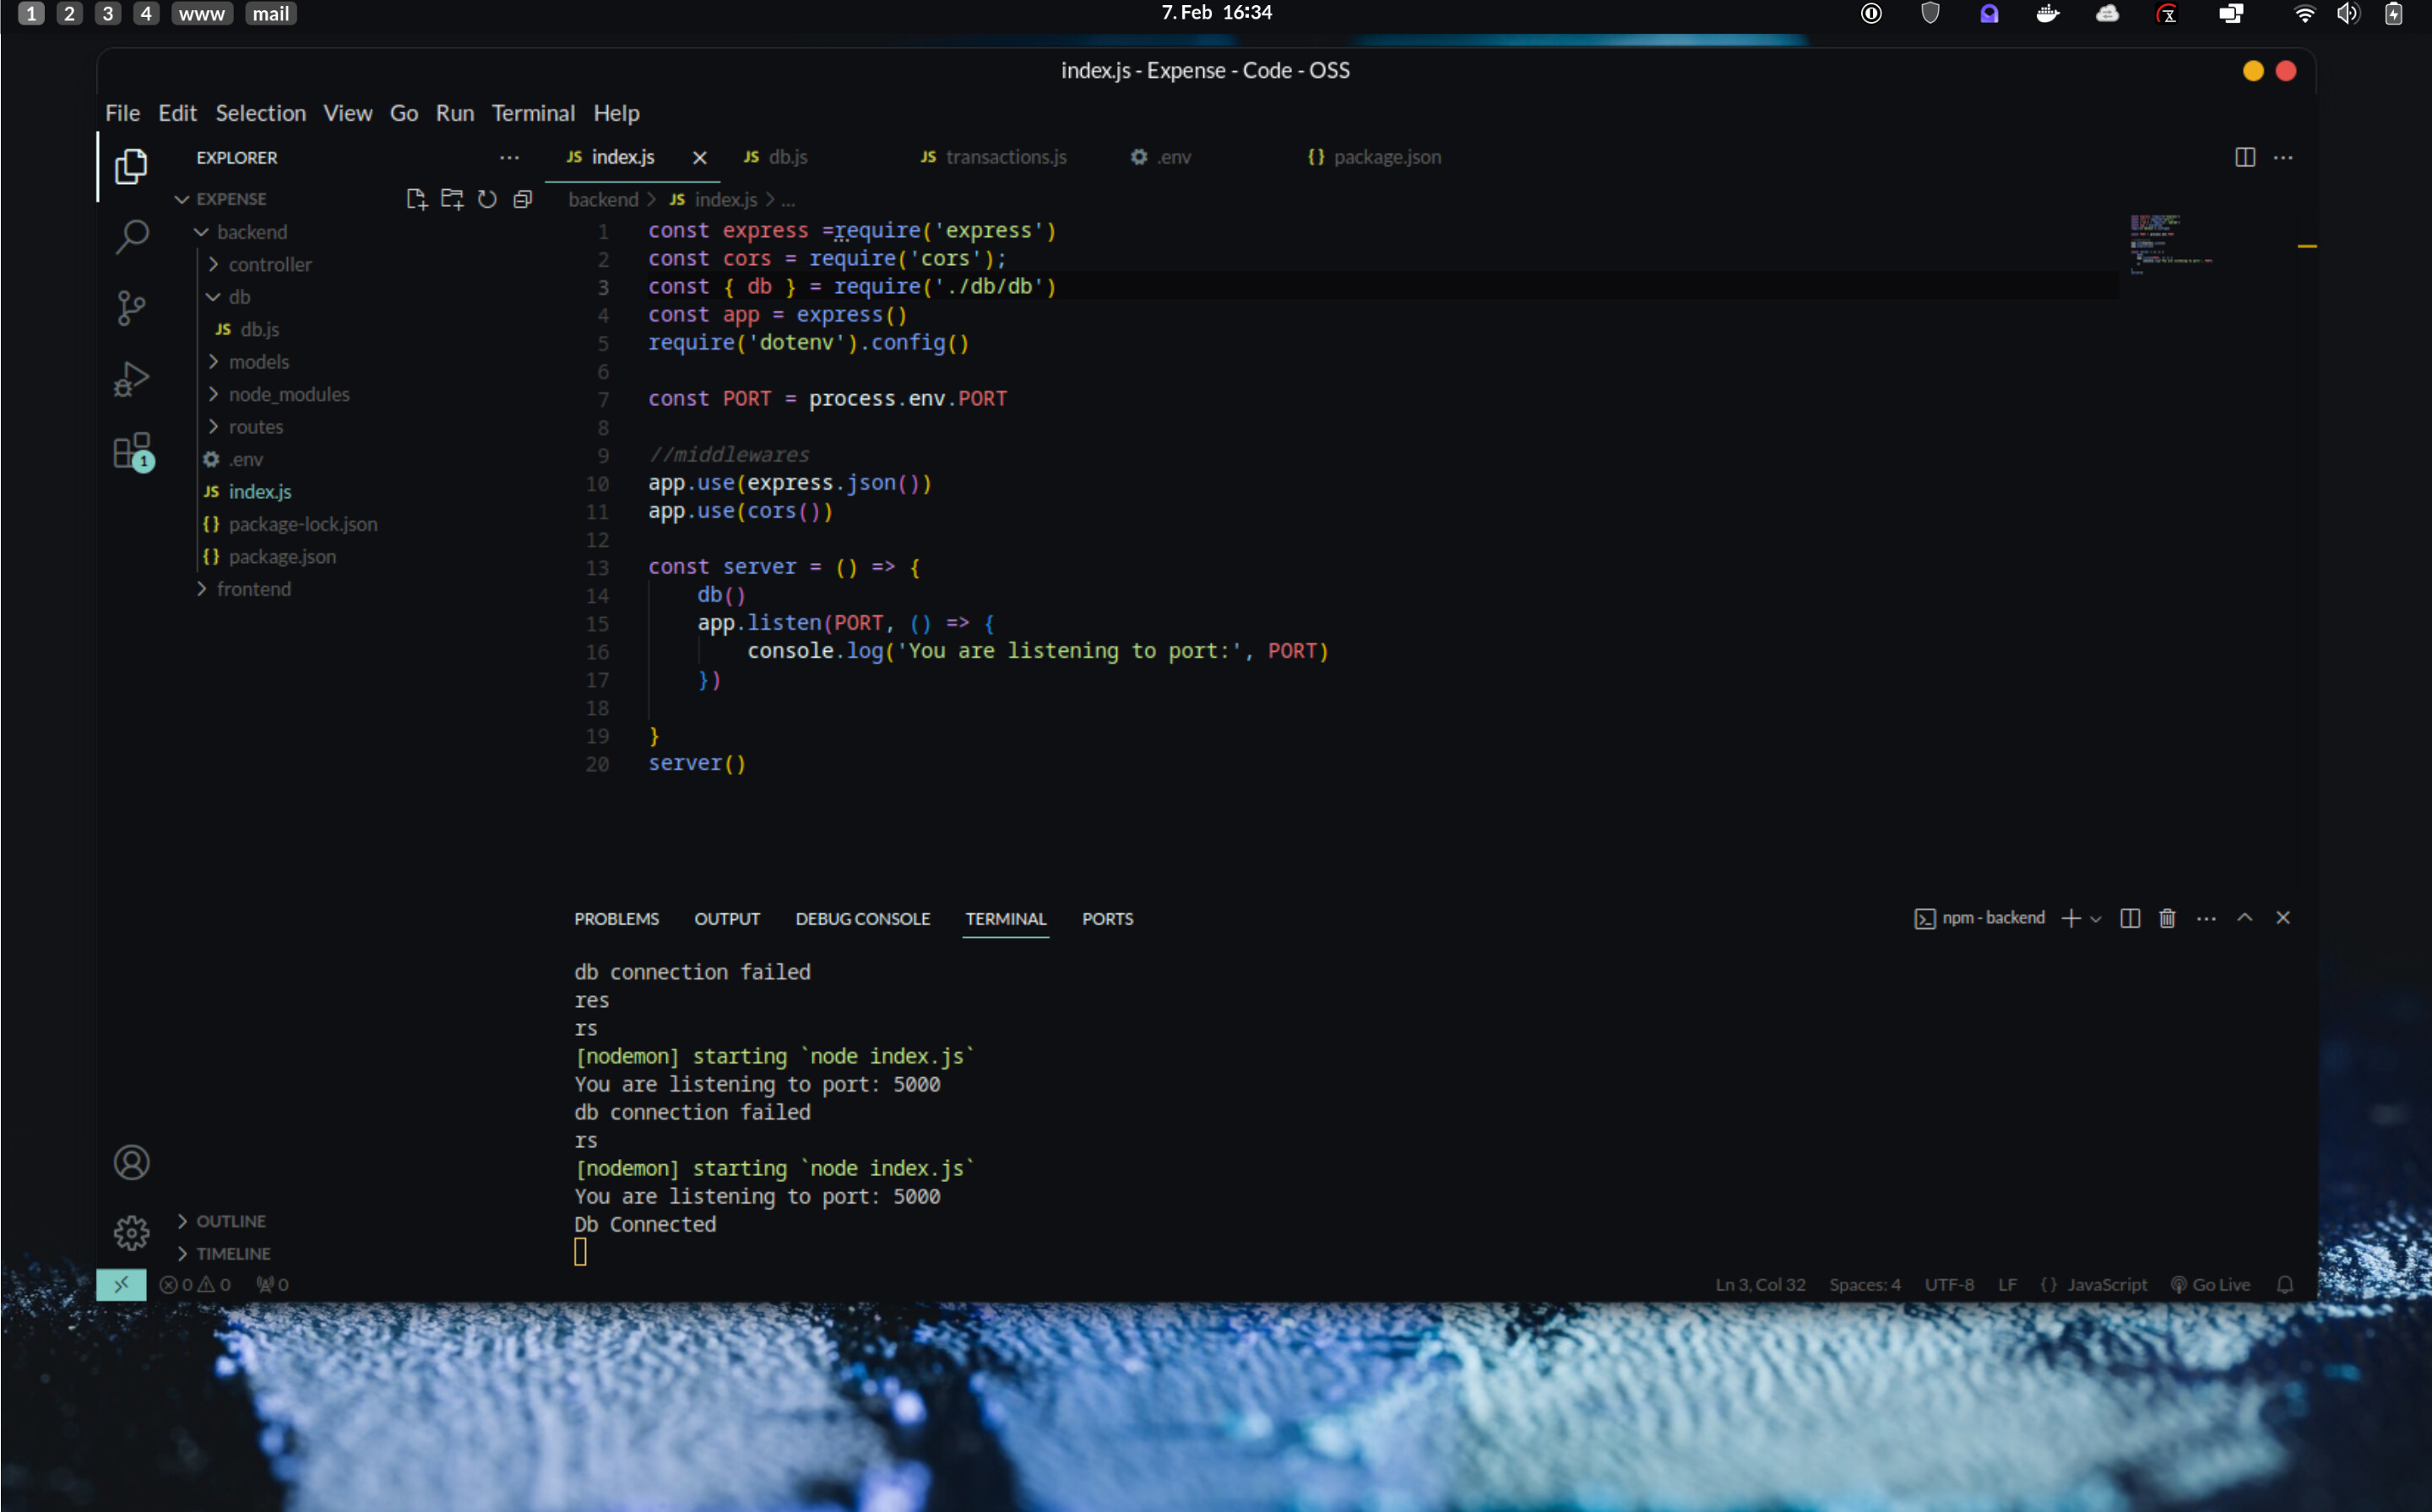This screenshot has height=1512, width=2432.
Task: Open db.js in the file tree
Action: [259, 329]
